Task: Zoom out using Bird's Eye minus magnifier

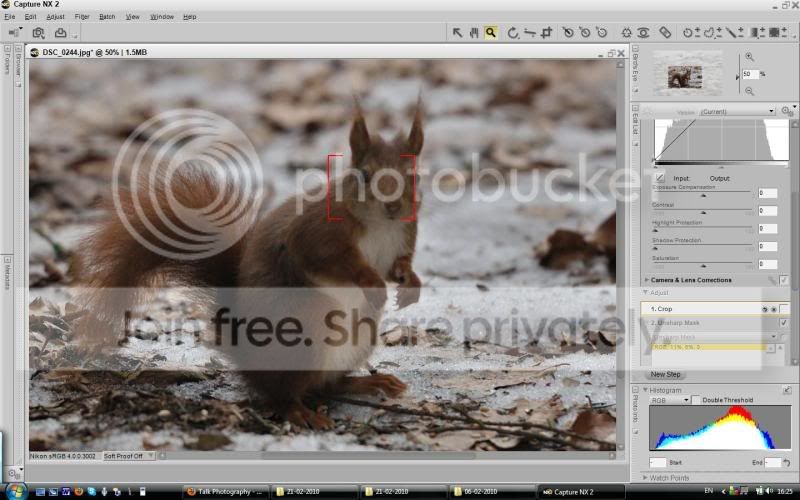Action: [749, 91]
